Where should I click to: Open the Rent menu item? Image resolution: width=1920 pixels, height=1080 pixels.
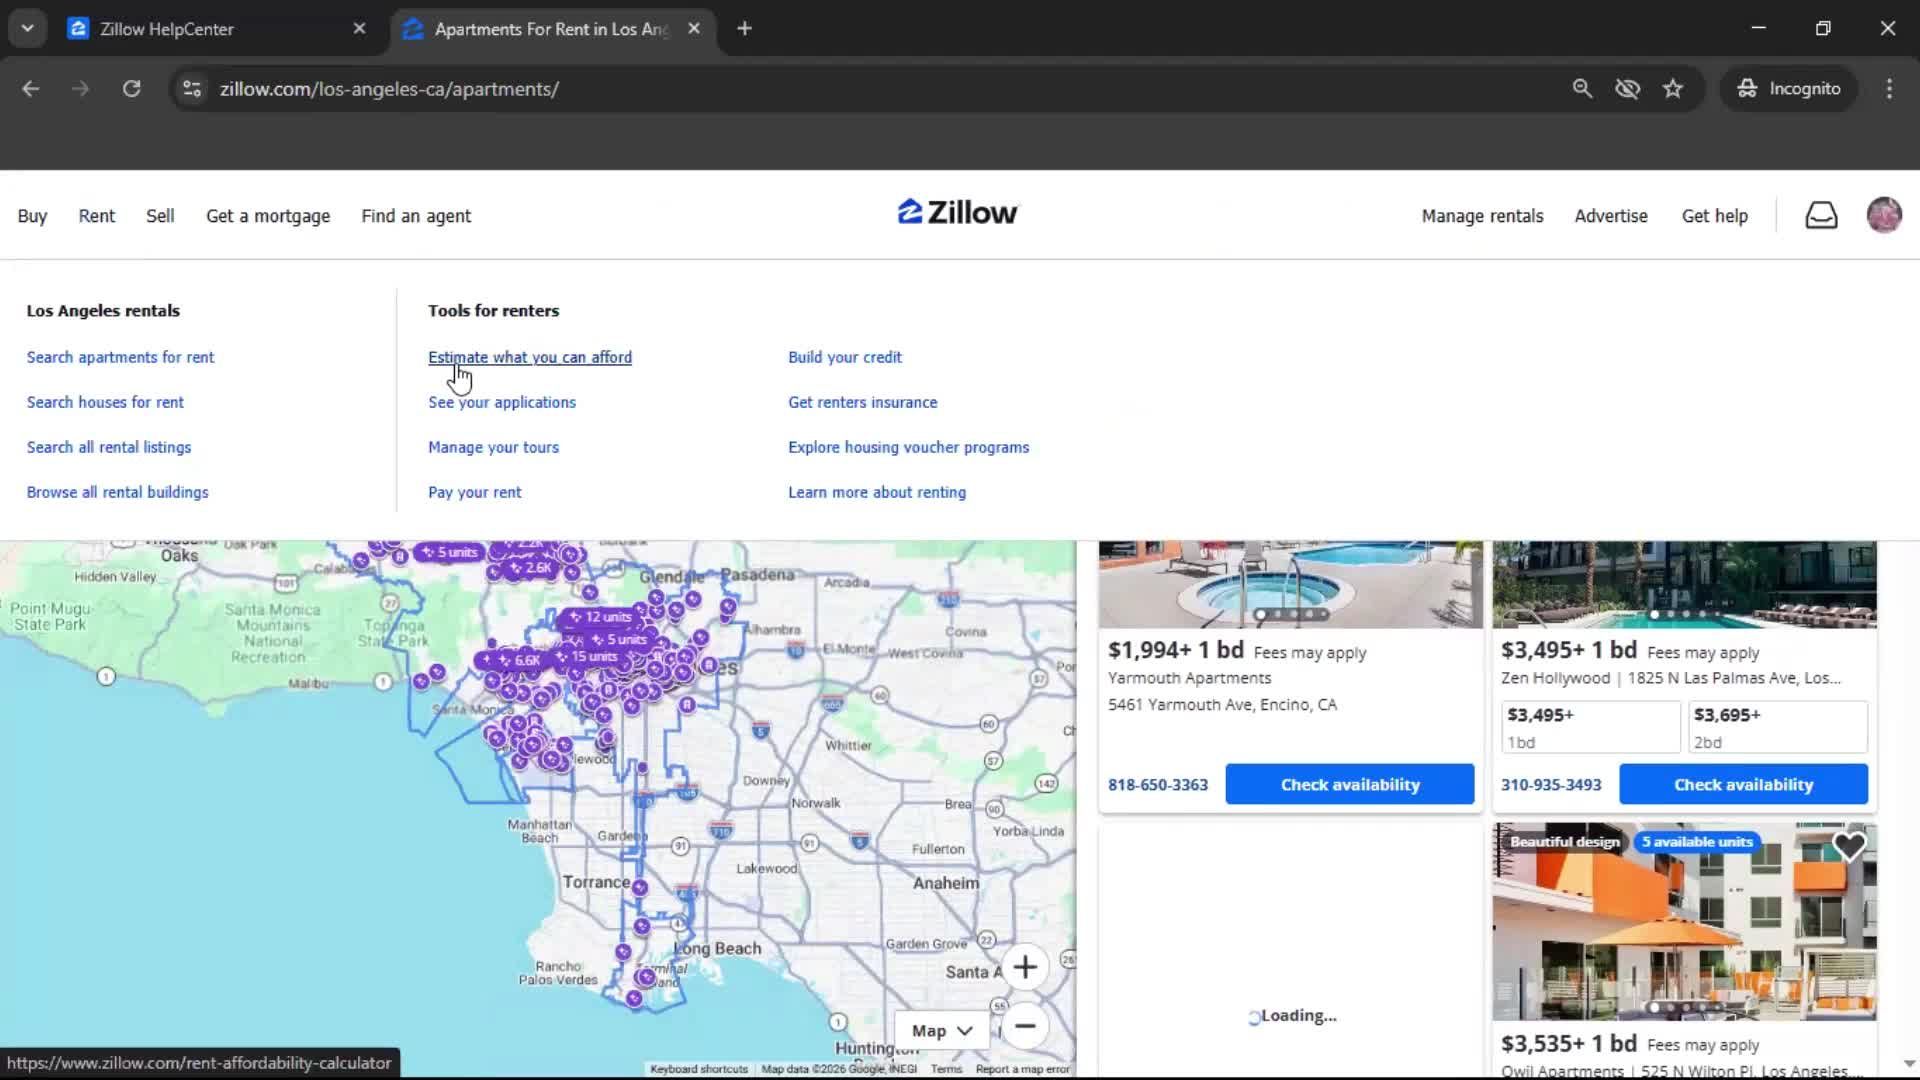96,215
